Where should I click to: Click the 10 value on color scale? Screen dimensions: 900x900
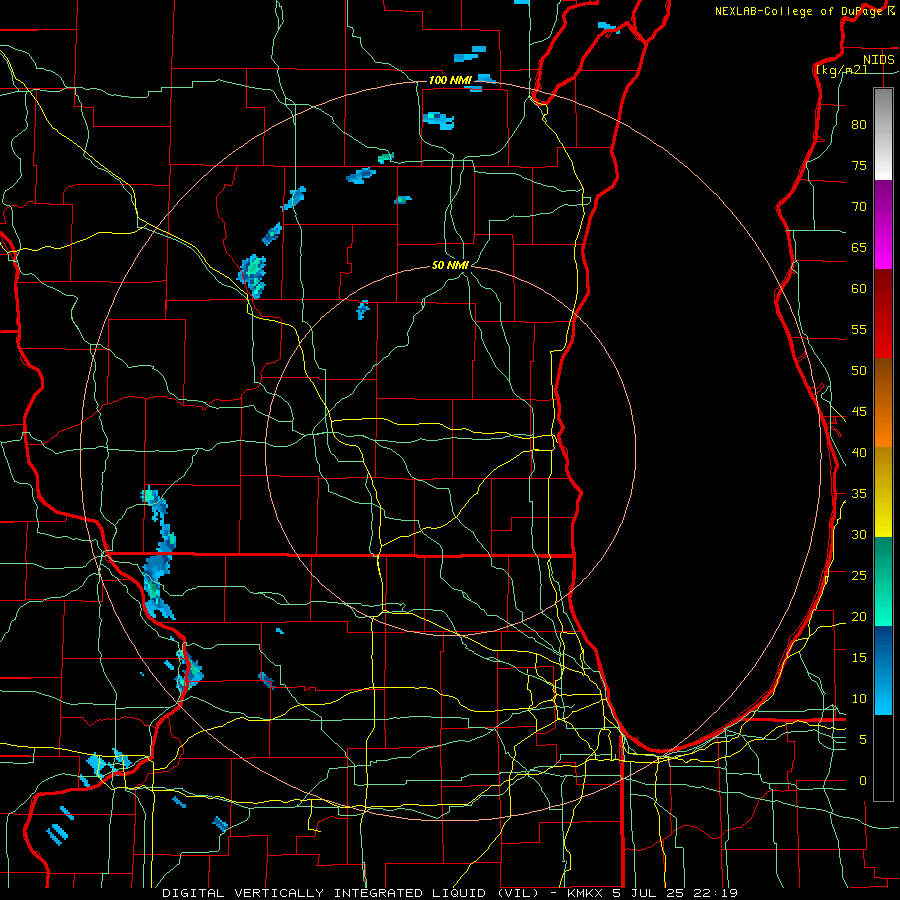click(859, 699)
